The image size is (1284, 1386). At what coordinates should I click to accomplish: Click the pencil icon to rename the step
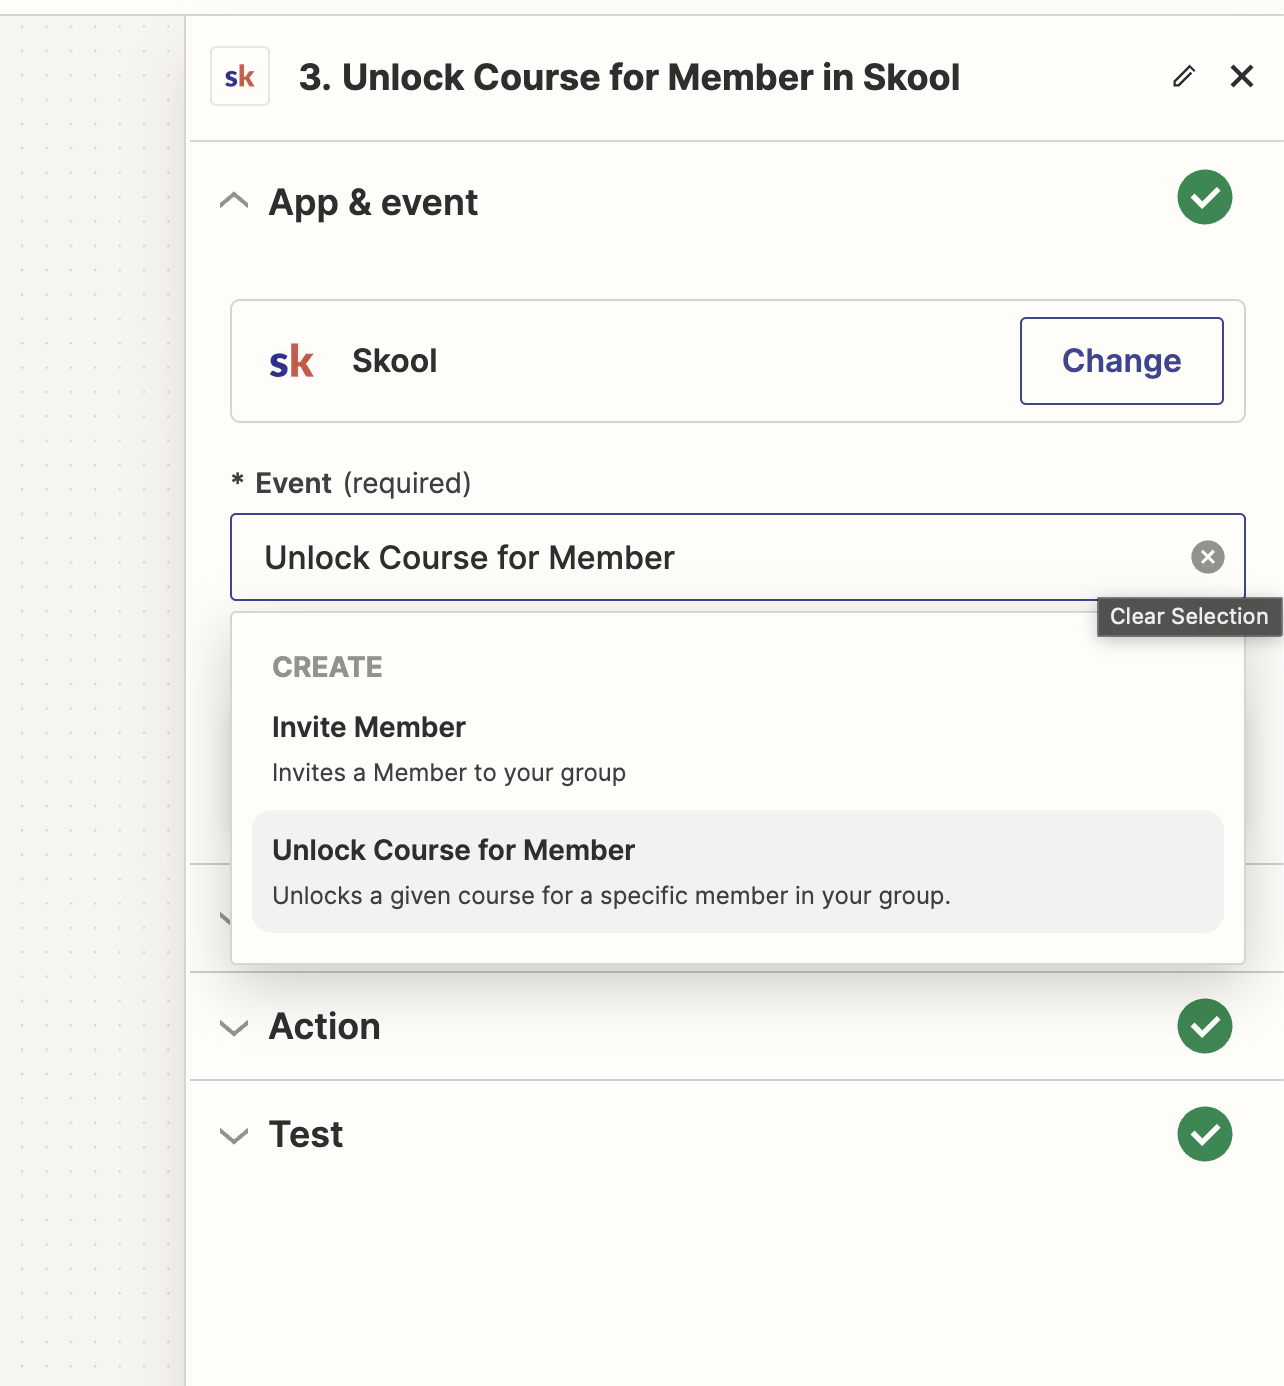(x=1184, y=76)
